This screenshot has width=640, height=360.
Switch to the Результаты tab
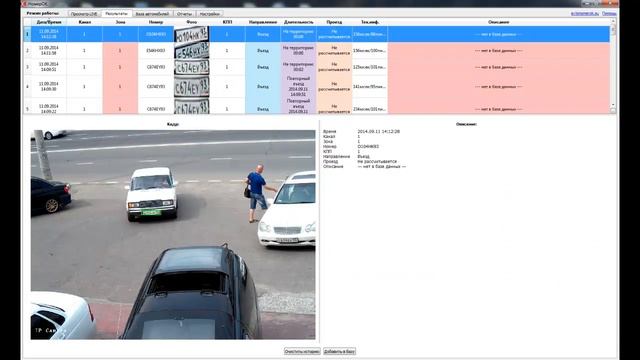click(116, 13)
